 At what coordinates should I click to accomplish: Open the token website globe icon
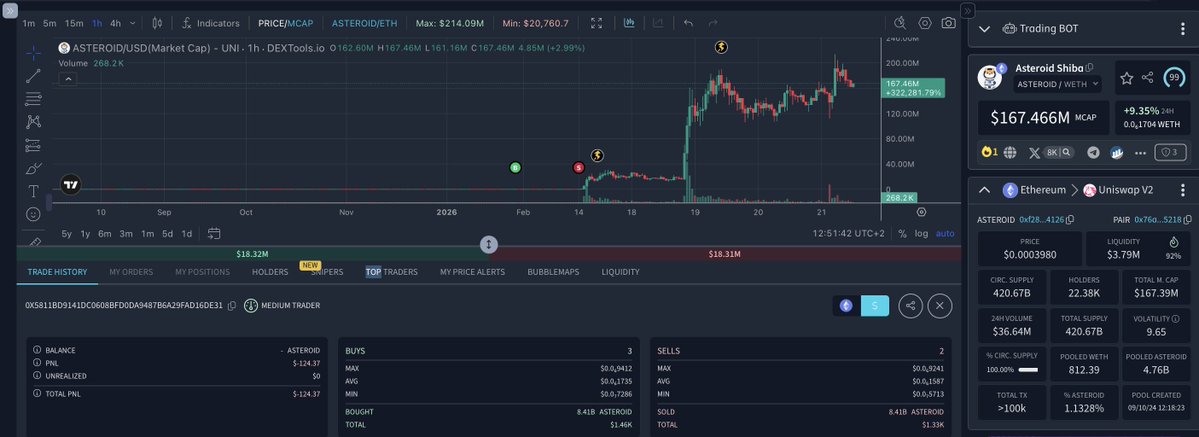[1010, 152]
